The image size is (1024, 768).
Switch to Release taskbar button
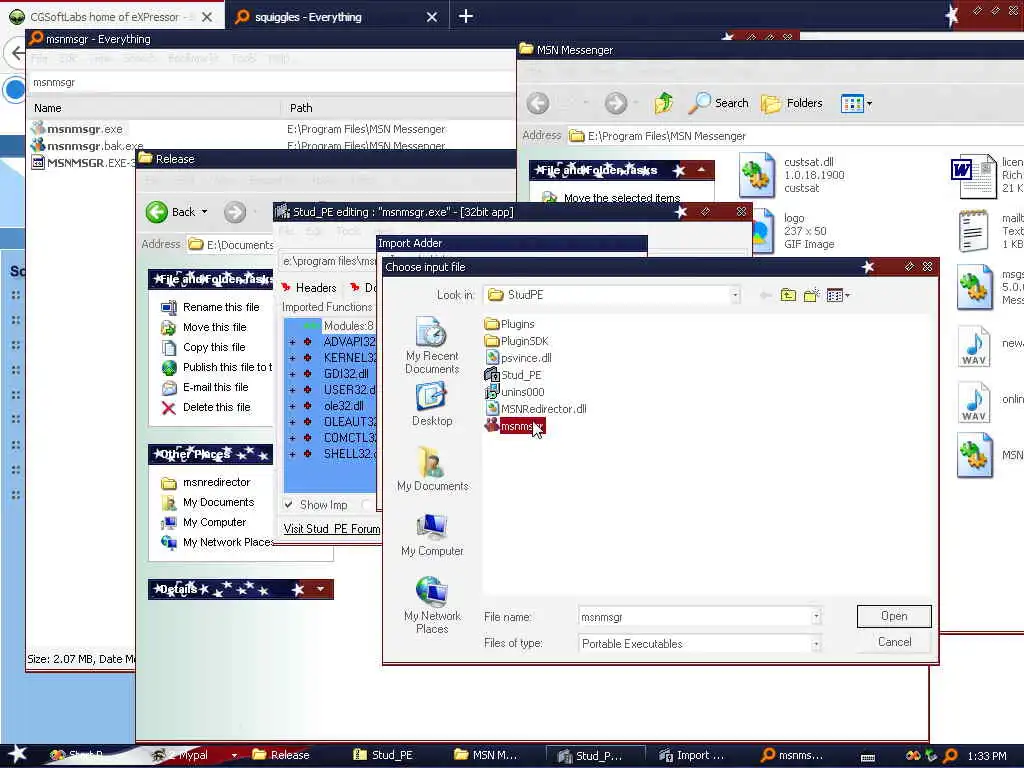(282, 755)
